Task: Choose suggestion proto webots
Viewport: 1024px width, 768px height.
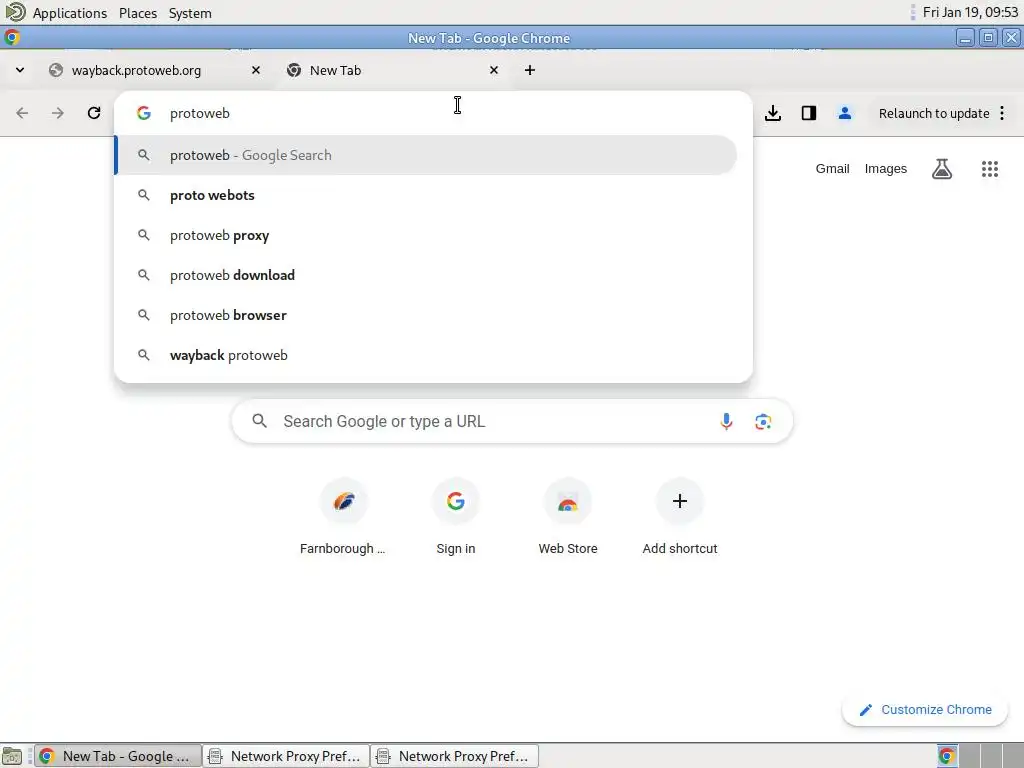Action: (x=426, y=195)
